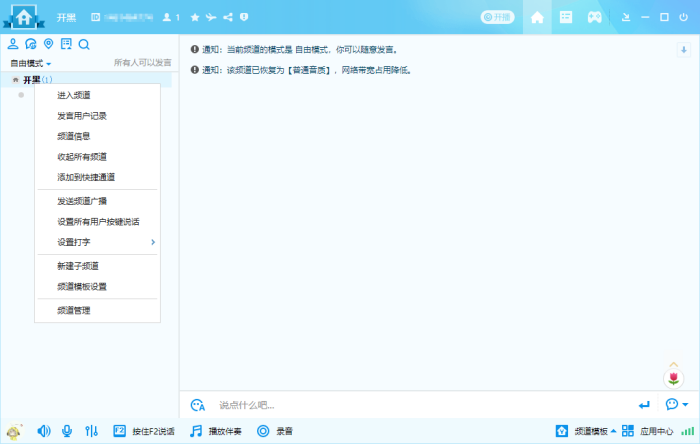Click the chat input field 说点什么吧
700x444 pixels.
400,405
